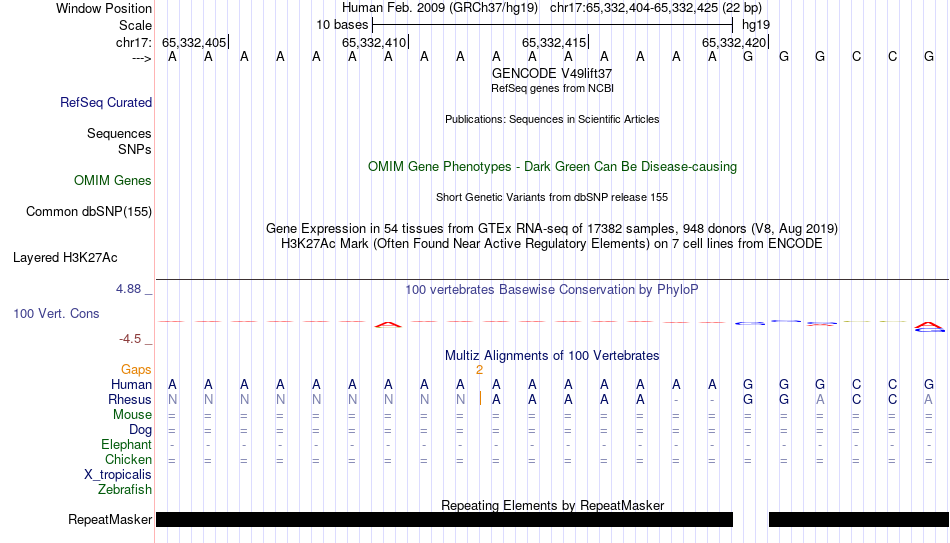Select the Zebrafish species label

(125, 489)
